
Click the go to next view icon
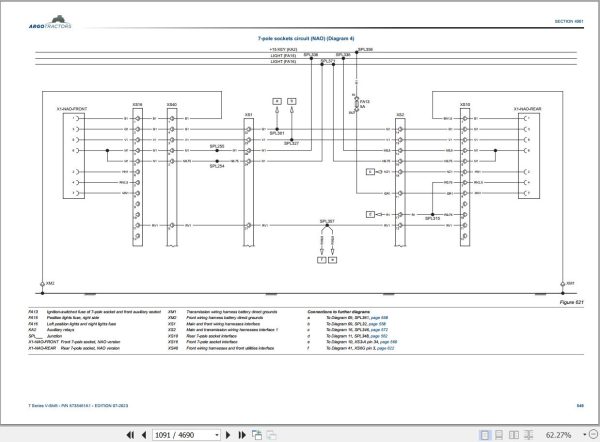pyautogui.click(x=271, y=435)
